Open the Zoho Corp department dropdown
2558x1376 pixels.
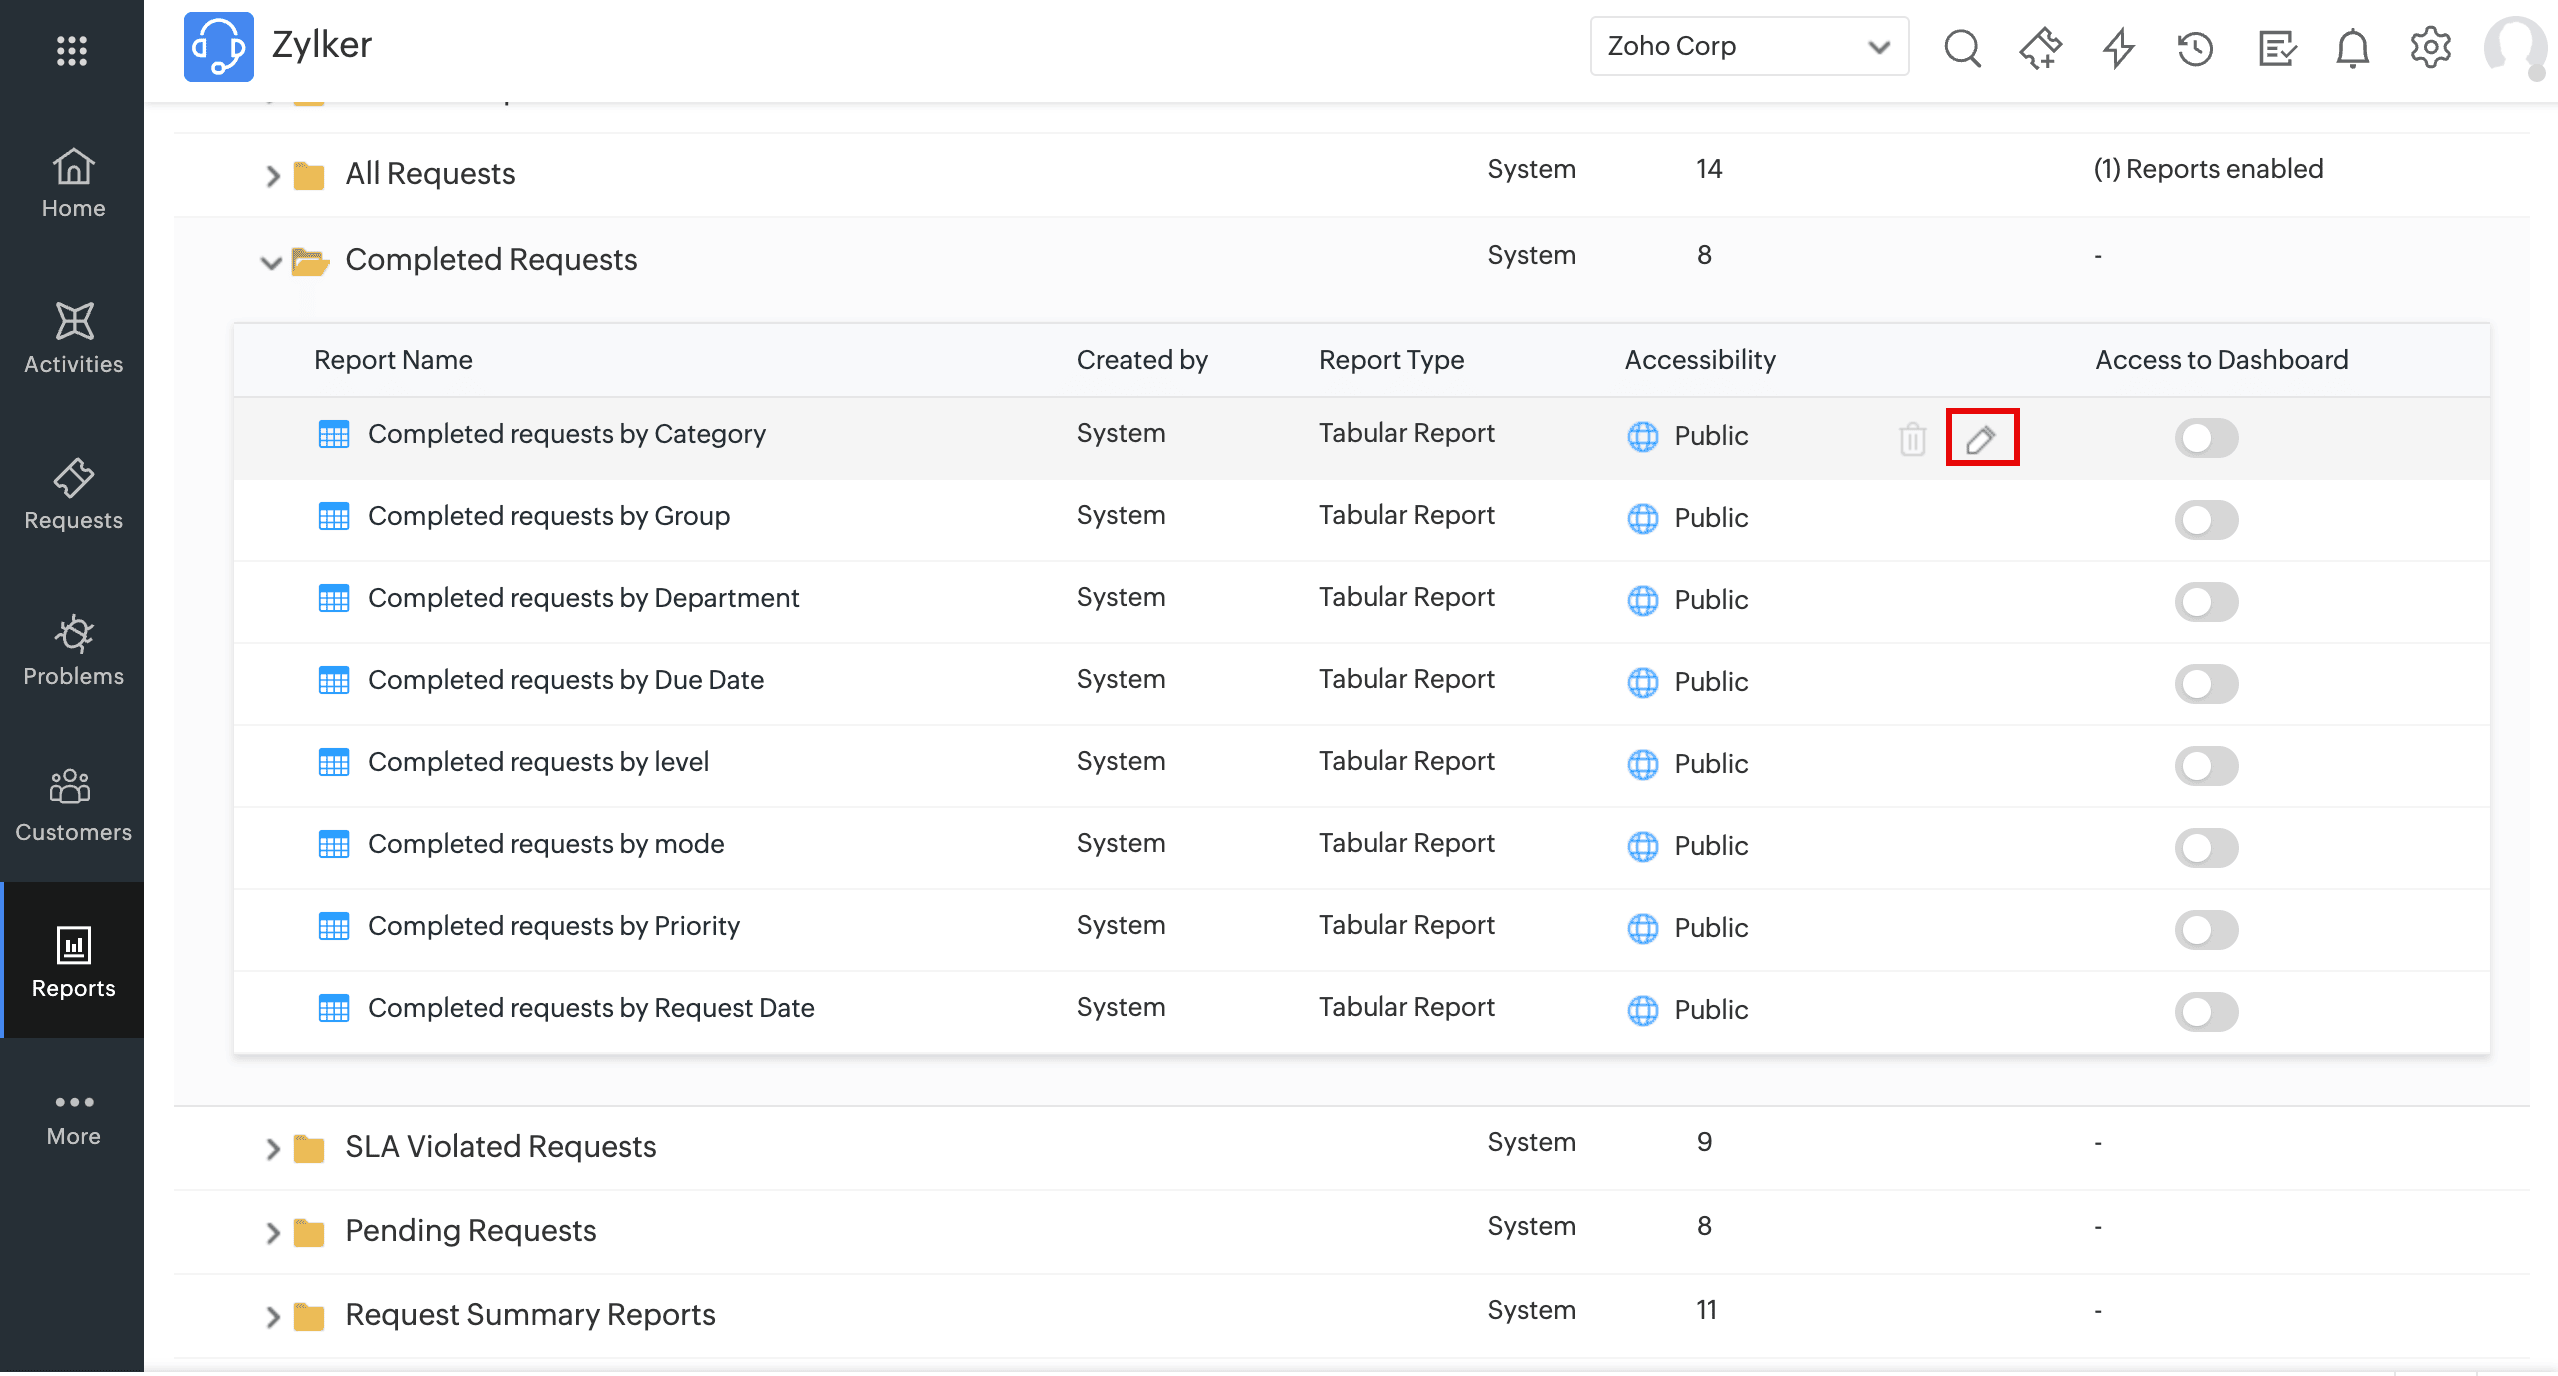1748,46
